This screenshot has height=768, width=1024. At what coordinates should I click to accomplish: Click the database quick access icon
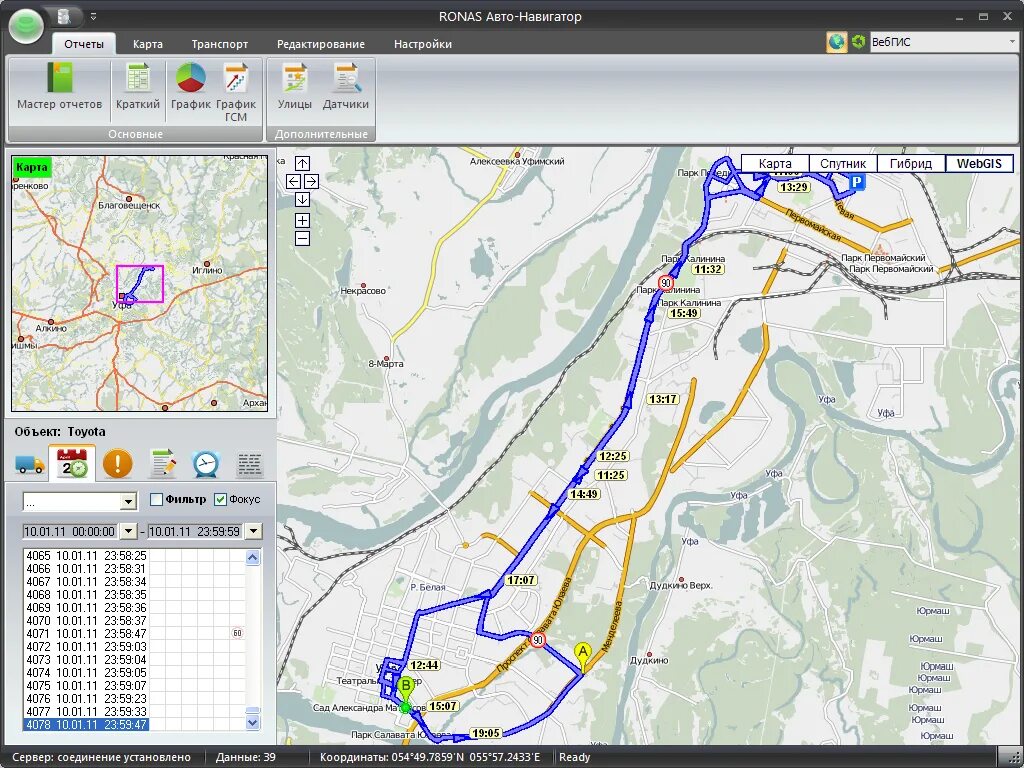[64, 16]
